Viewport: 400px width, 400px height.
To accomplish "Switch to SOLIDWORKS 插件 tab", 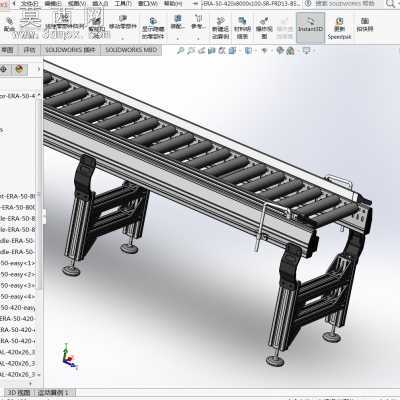I will pyautogui.click(x=70, y=50).
